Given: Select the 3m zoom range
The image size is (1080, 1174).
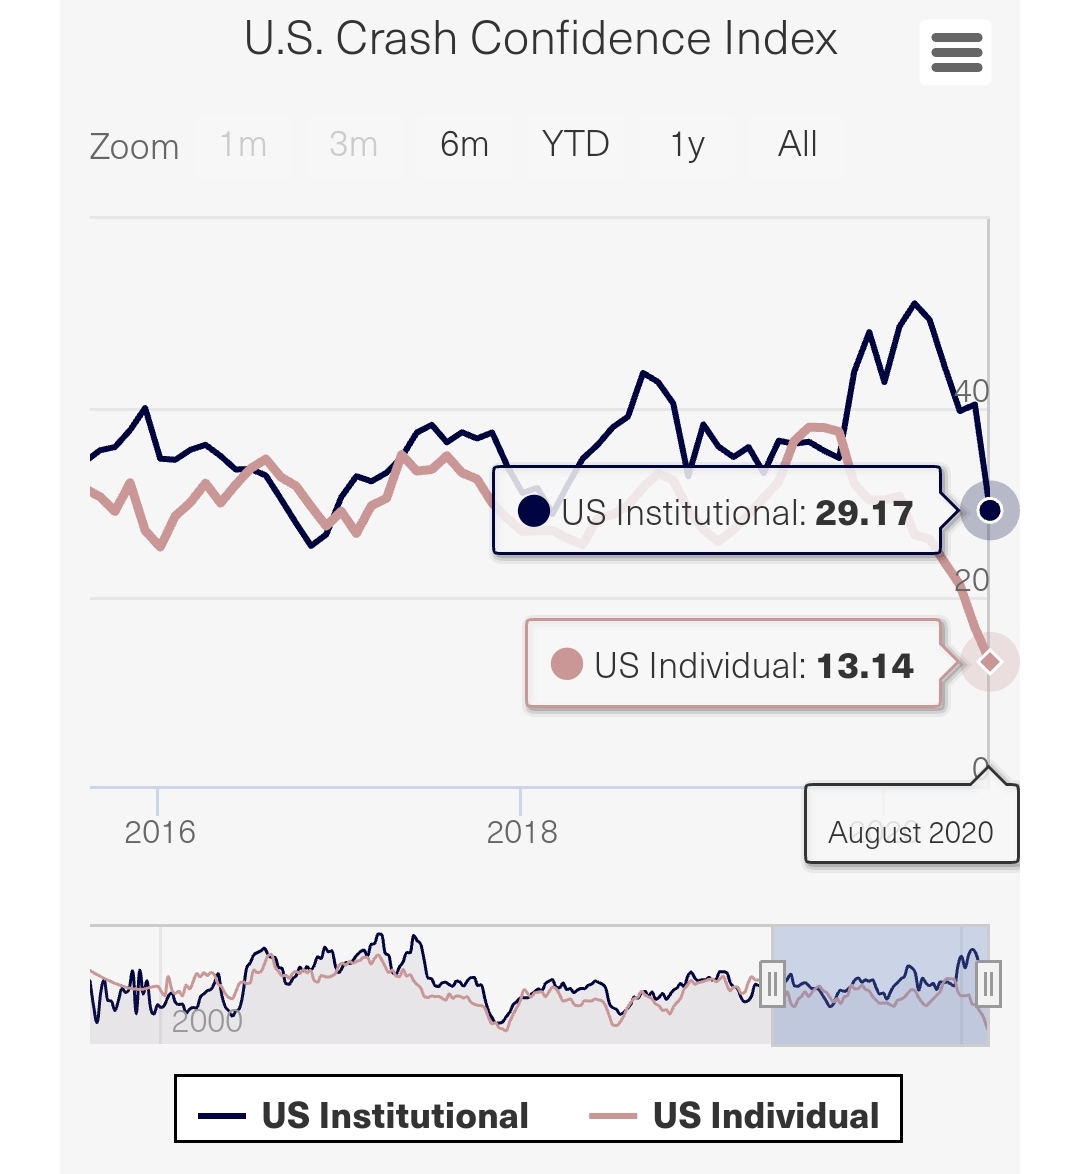Looking at the screenshot, I should 353,145.
